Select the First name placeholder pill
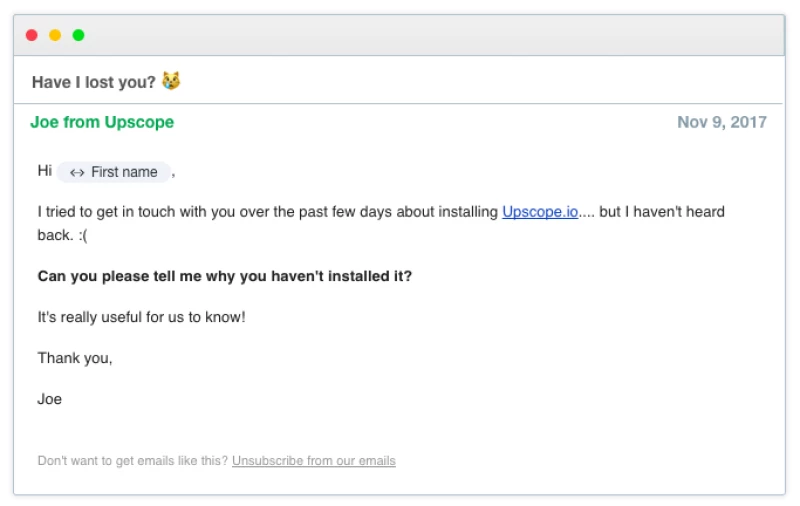This screenshot has width=800, height=506. (114, 172)
